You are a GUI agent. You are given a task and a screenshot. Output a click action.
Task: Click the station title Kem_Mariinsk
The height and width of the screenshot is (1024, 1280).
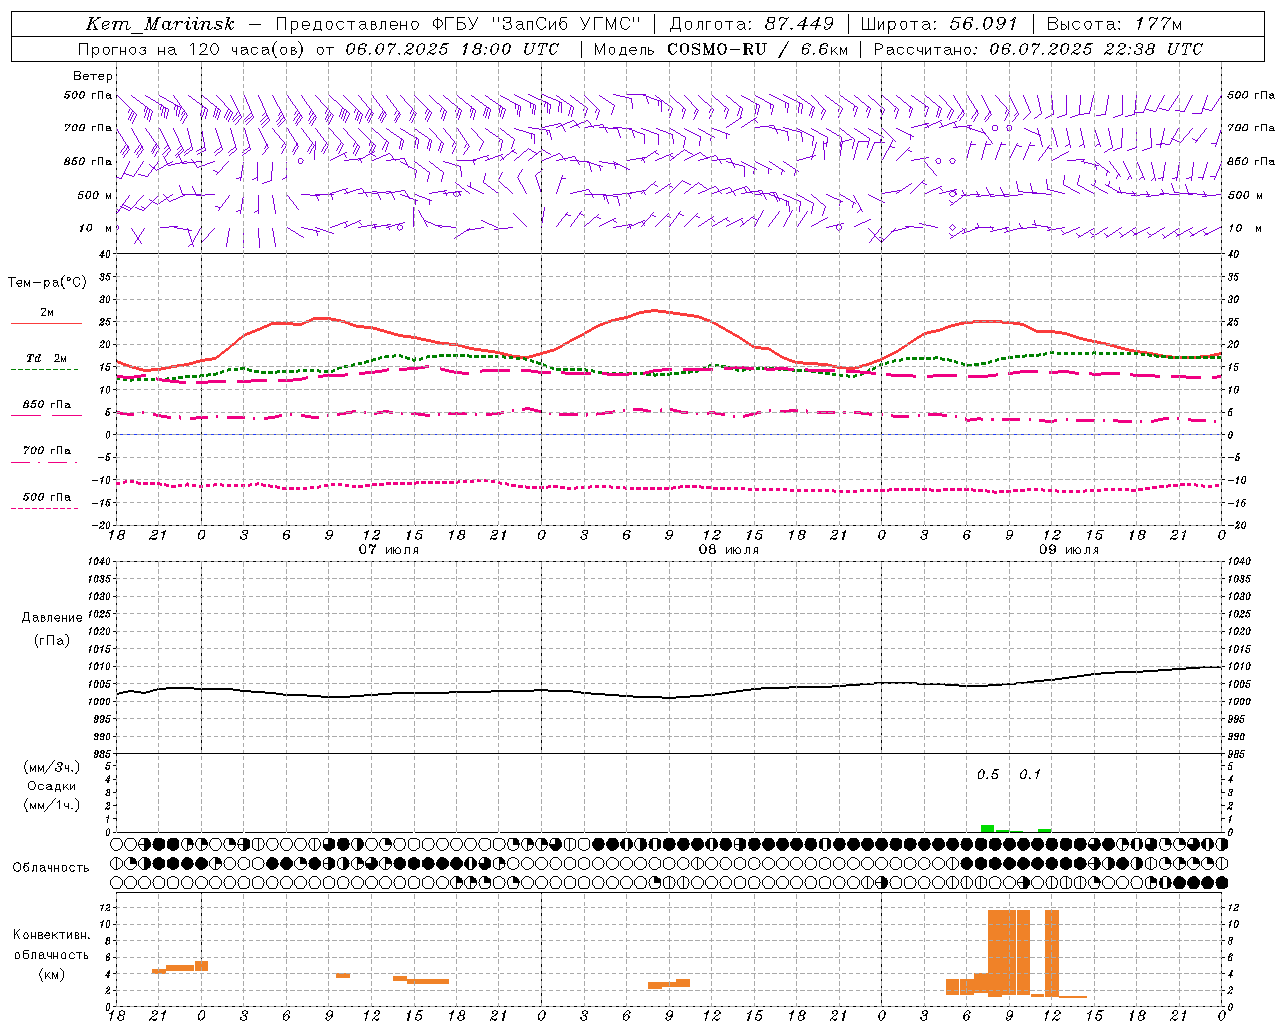[x=160, y=24]
